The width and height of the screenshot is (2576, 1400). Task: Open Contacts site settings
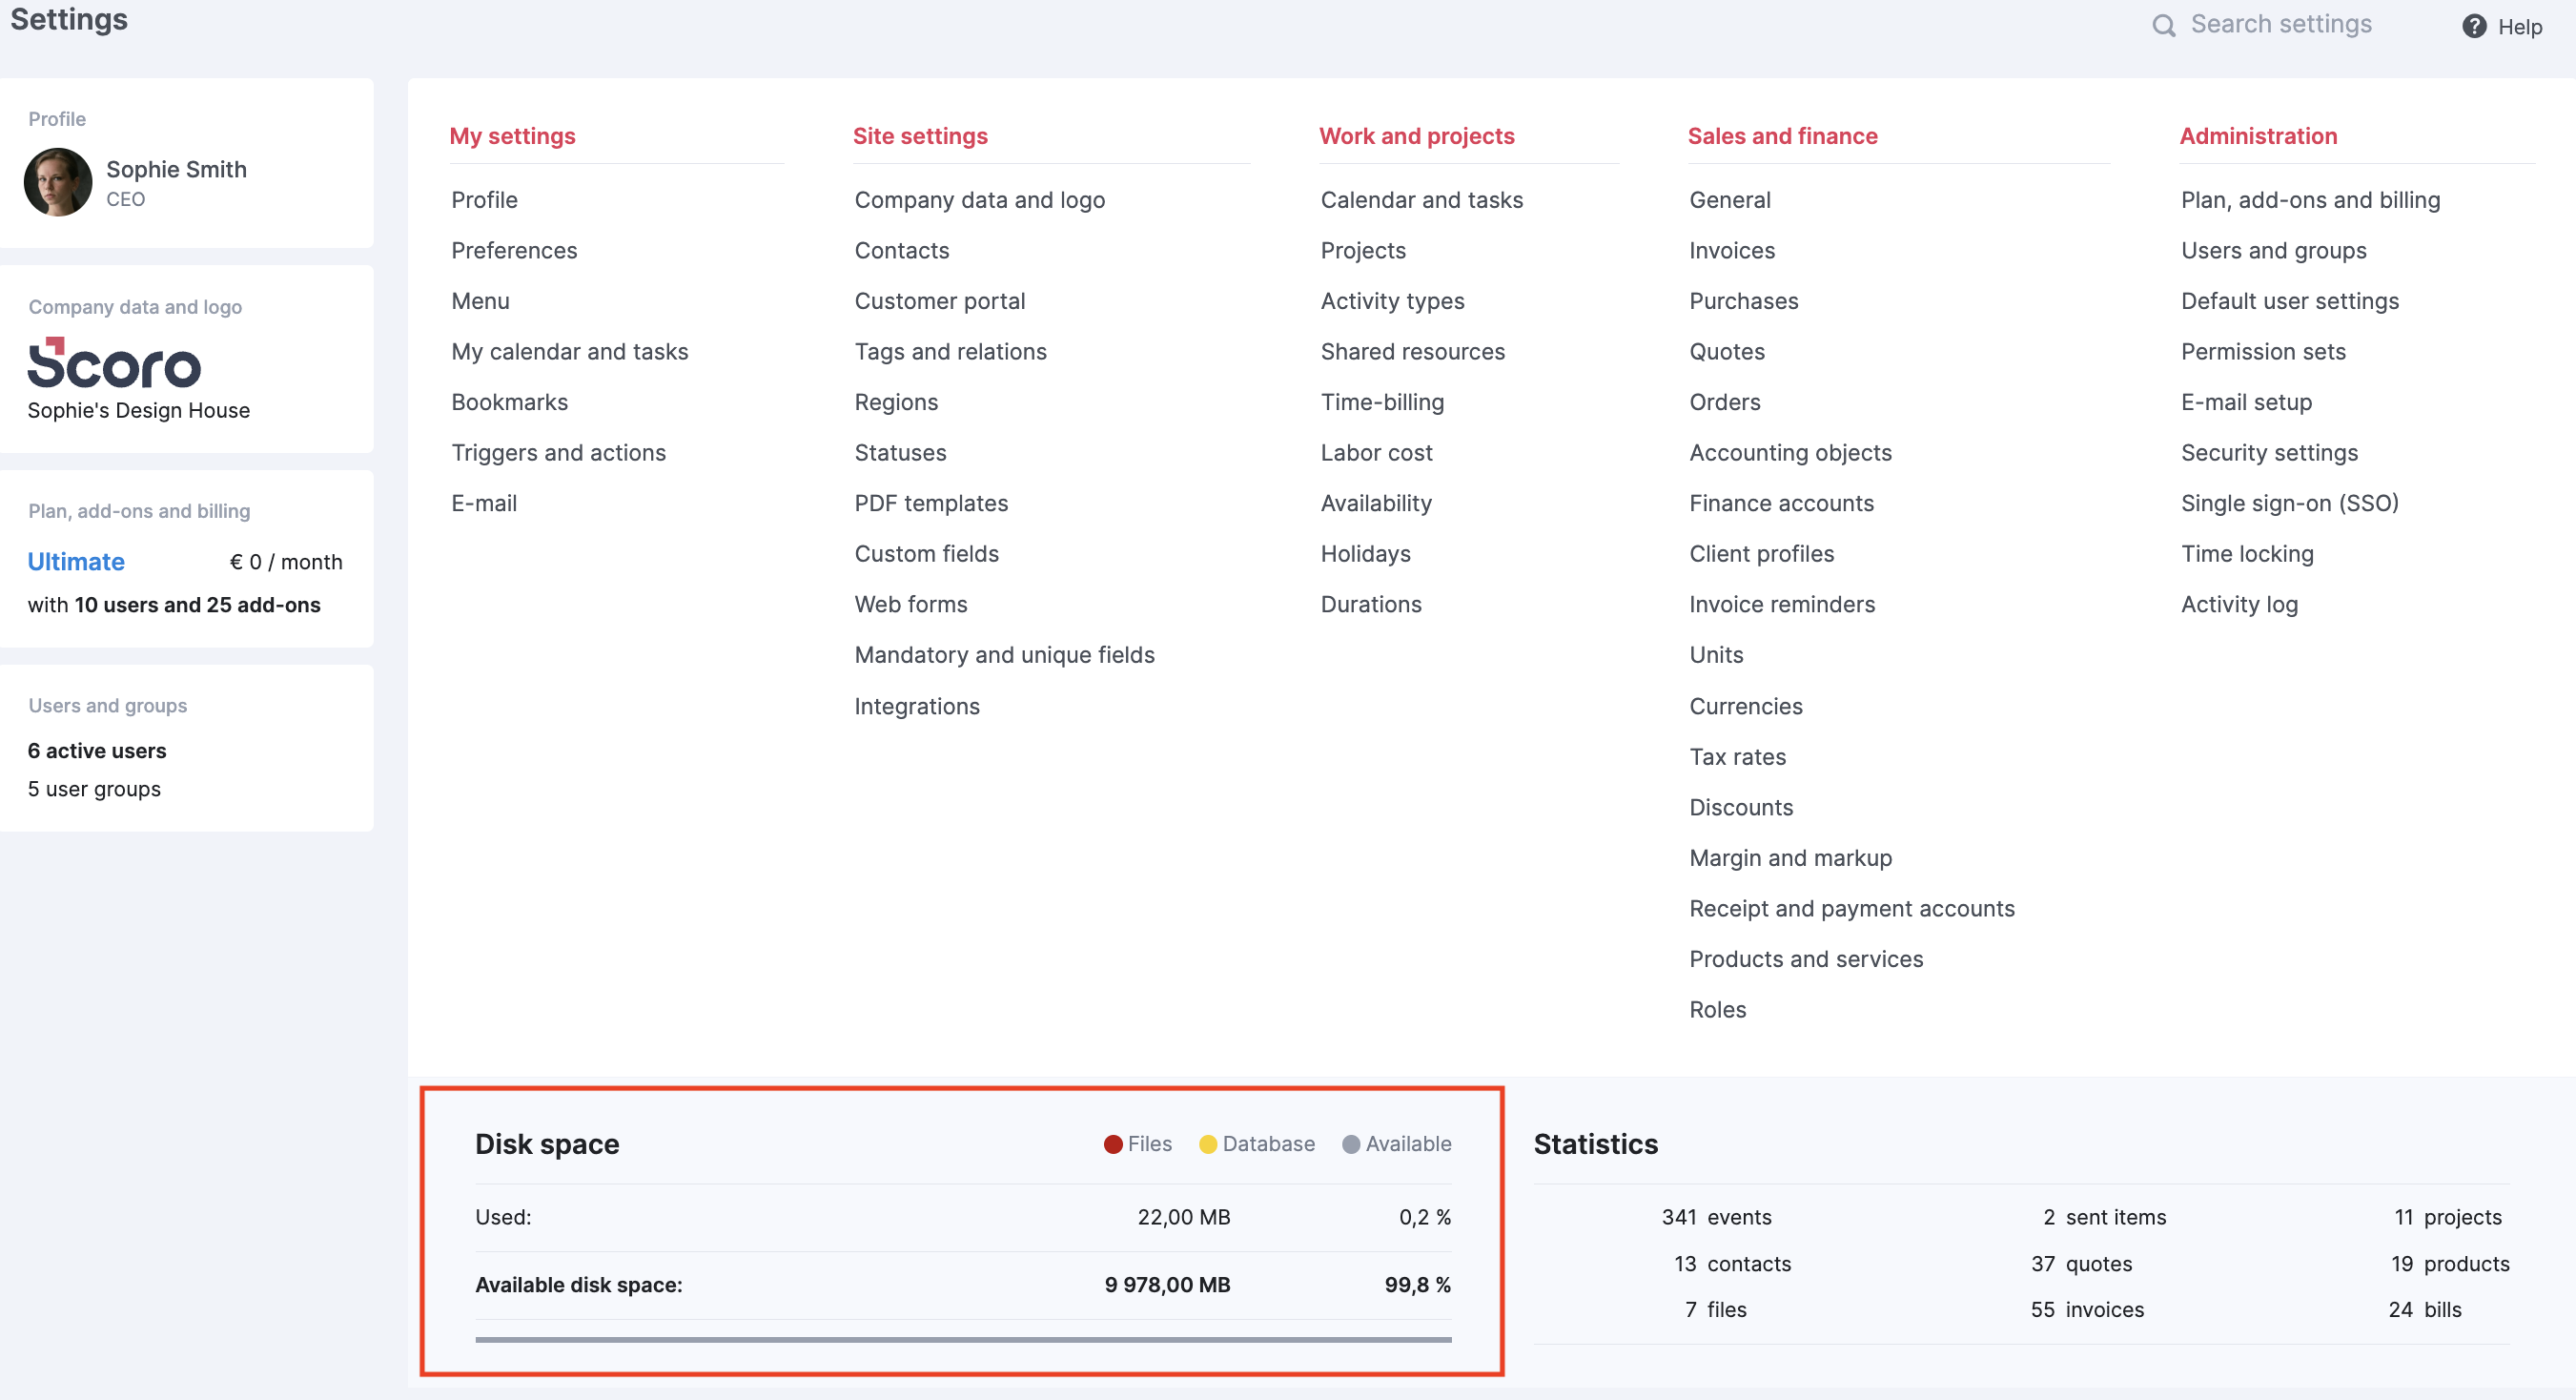pos(901,250)
